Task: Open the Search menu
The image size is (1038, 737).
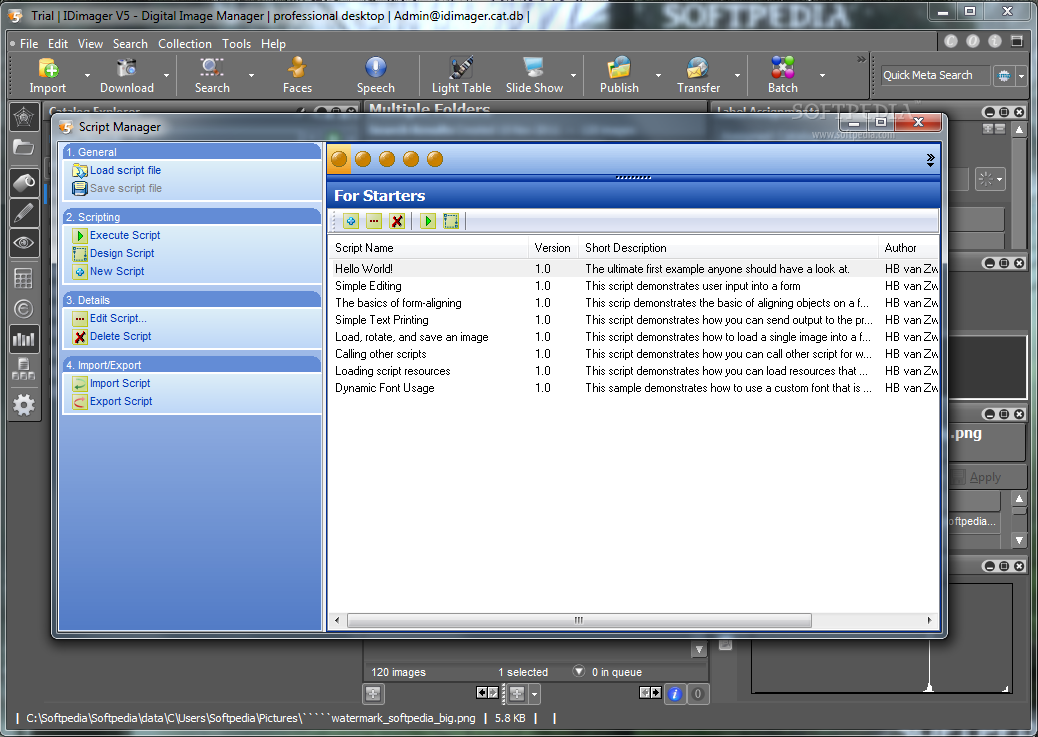Action: pos(130,44)
